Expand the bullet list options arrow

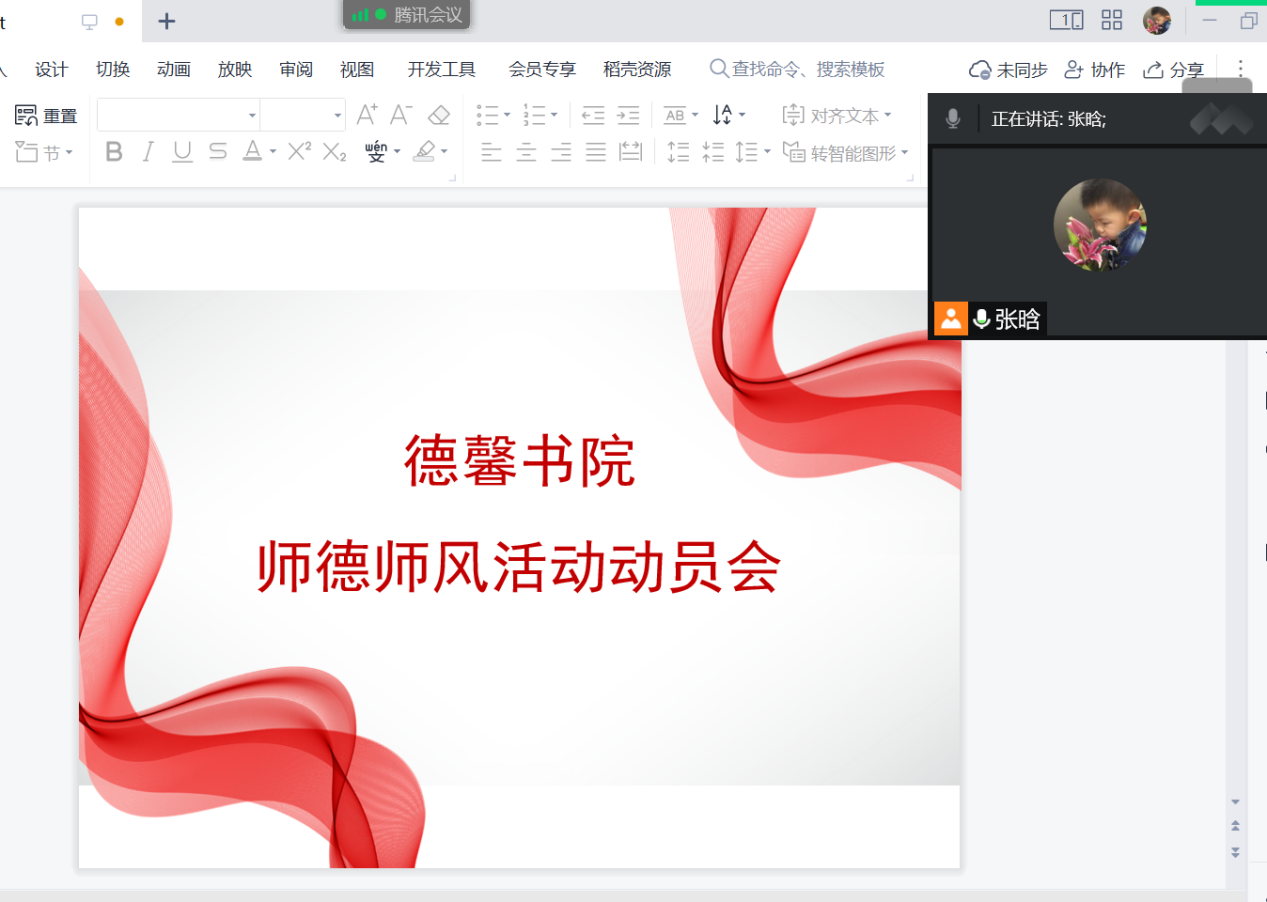507,116
